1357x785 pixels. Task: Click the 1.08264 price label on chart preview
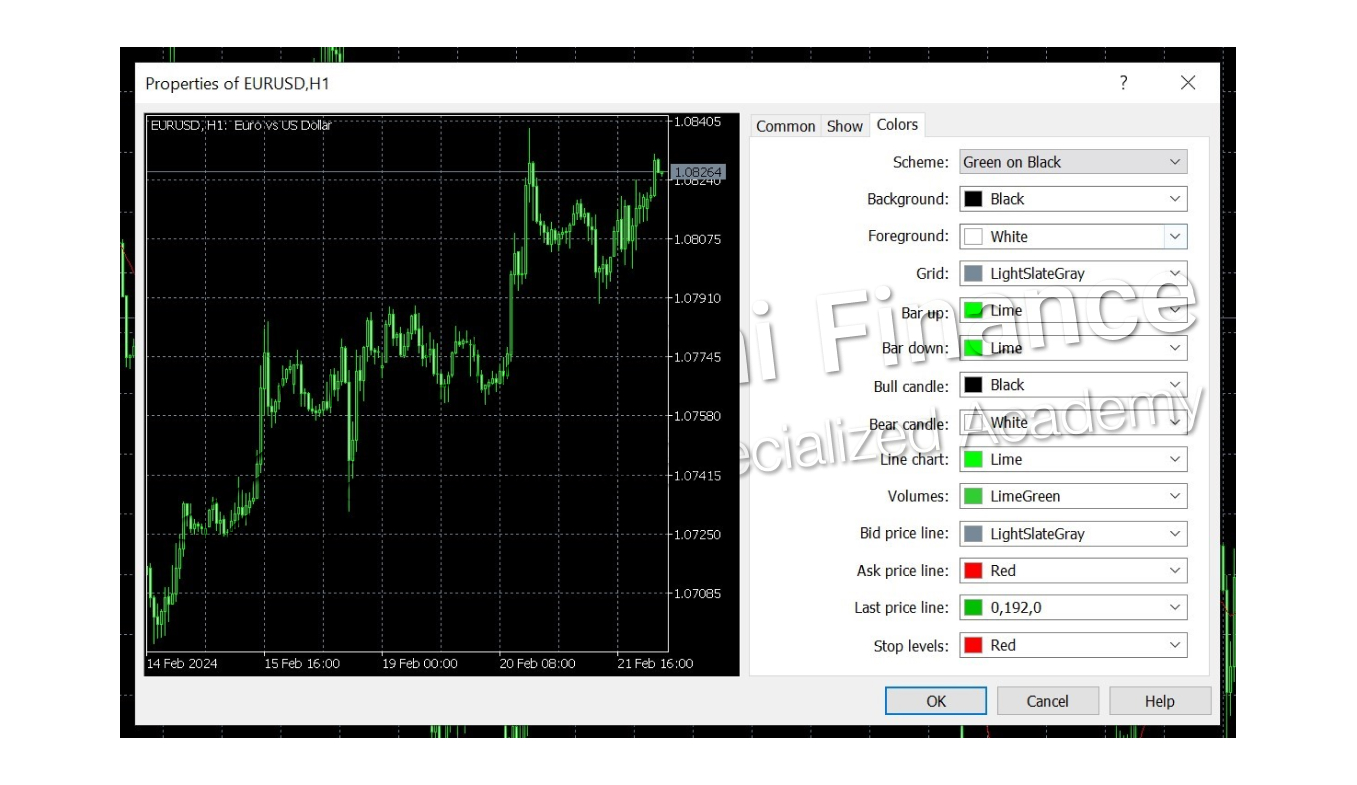(x=698, y=172)
